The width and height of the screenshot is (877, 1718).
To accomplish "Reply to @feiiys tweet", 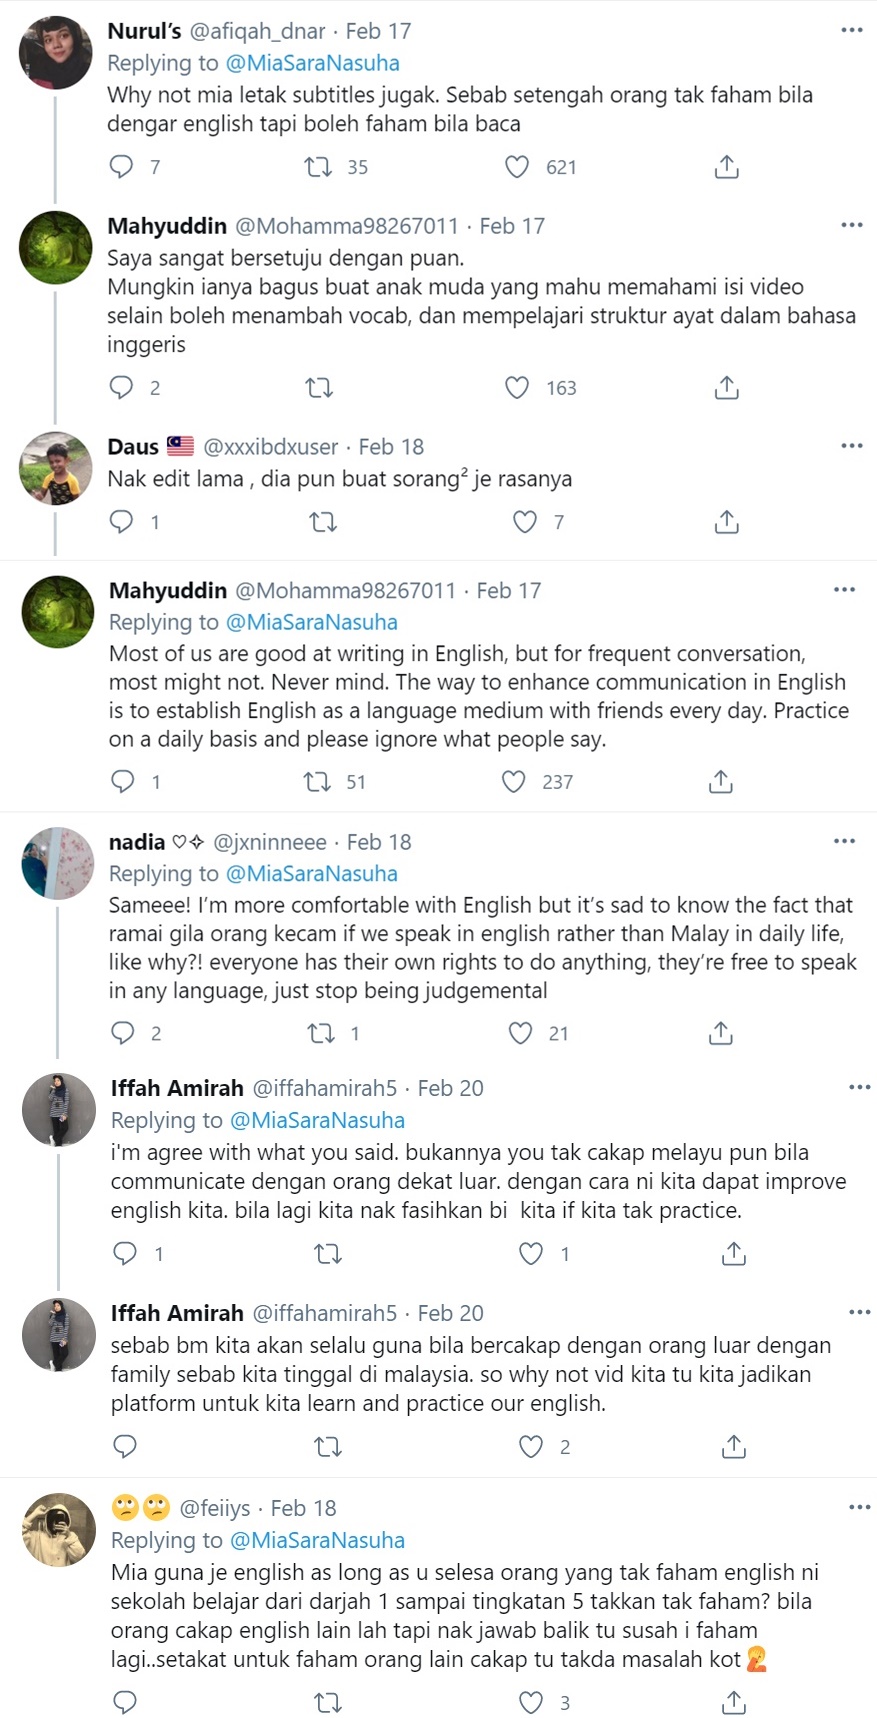I will point(125,1702).
